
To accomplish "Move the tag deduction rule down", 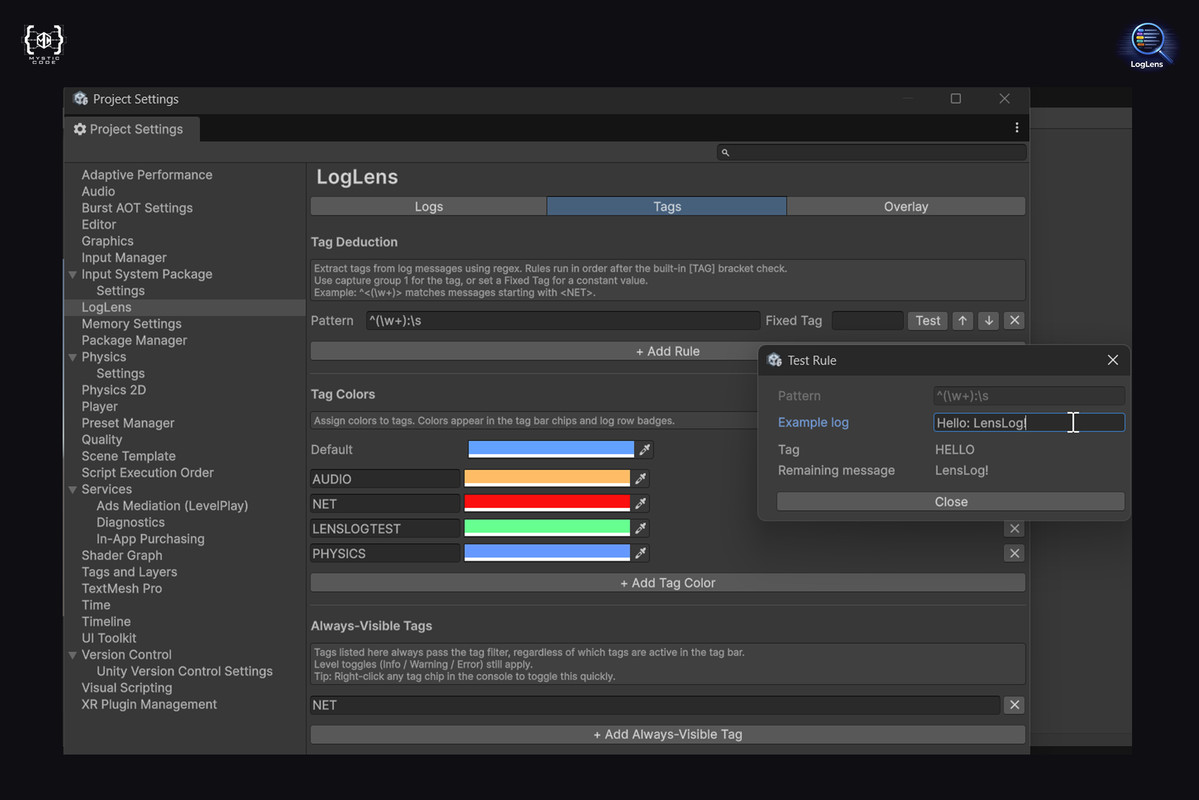I will (x=989, y=320).
